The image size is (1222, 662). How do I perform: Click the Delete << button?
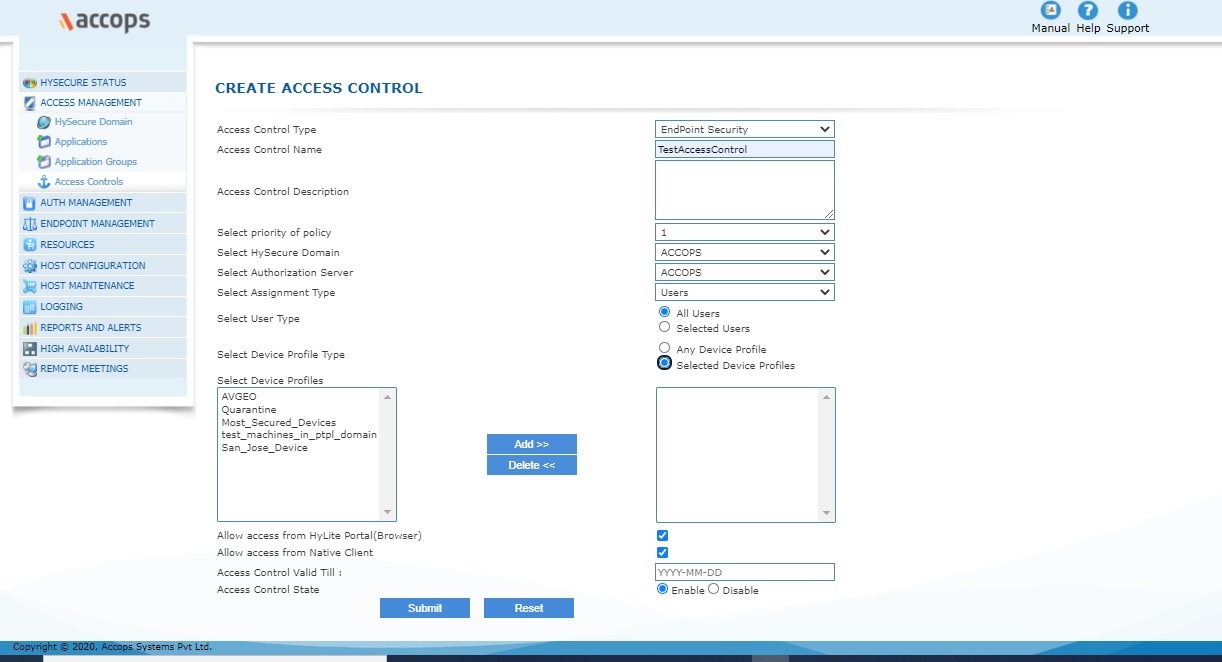pos(532,465)
